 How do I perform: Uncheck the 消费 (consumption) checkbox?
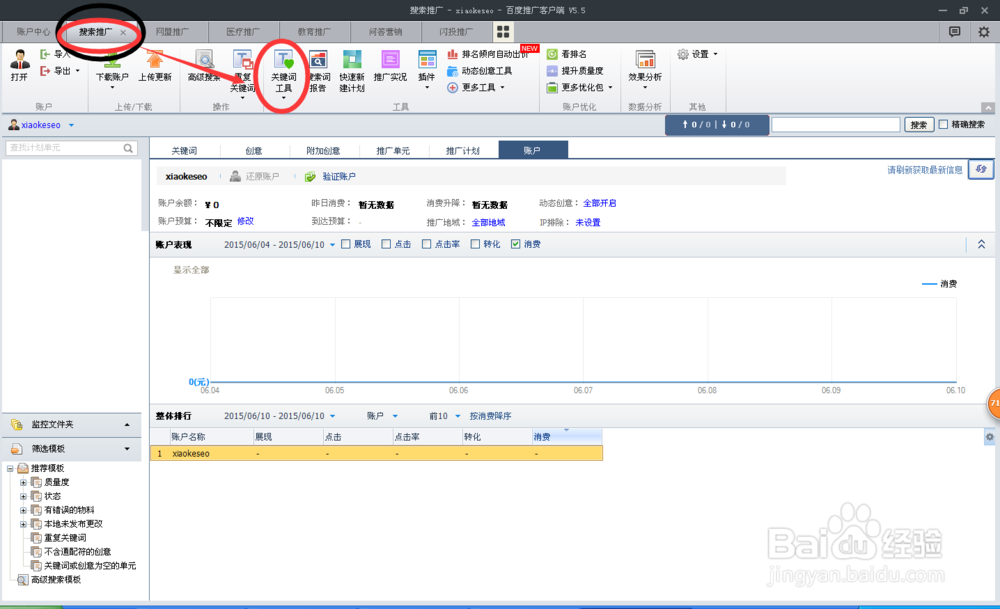tap(514, 243)
